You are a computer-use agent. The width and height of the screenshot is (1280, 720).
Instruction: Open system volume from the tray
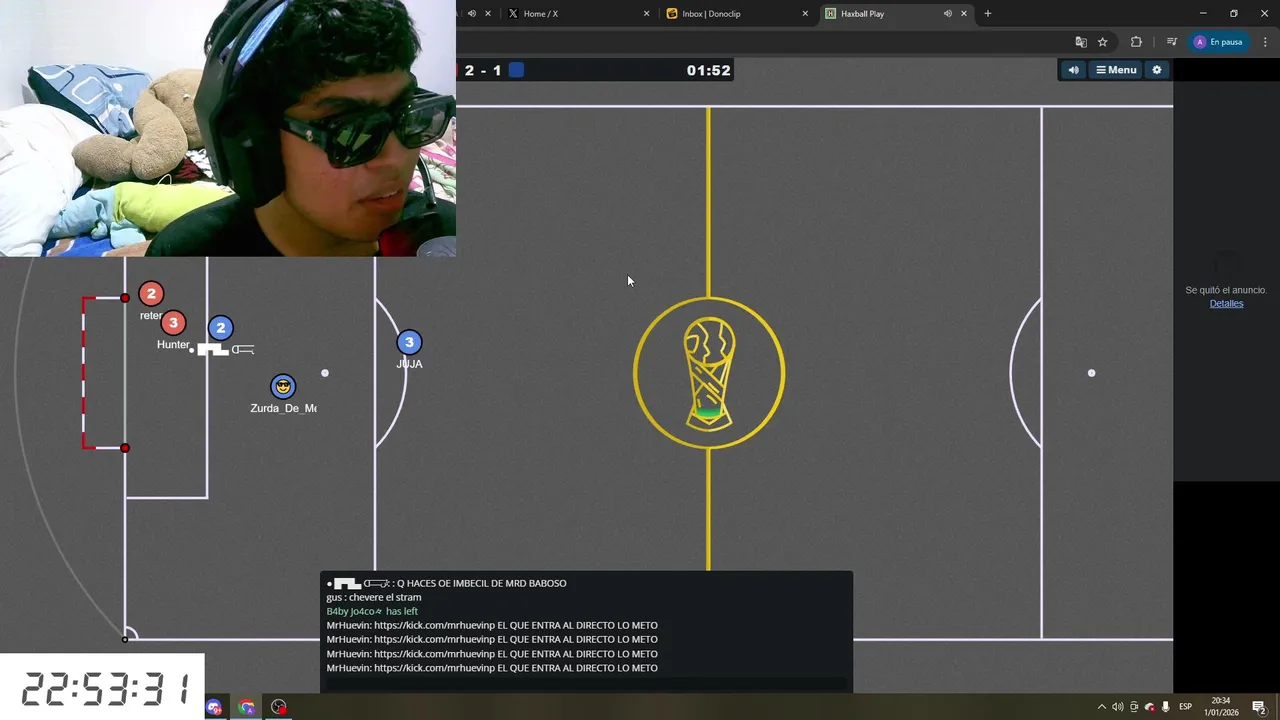coord(1118,707)
